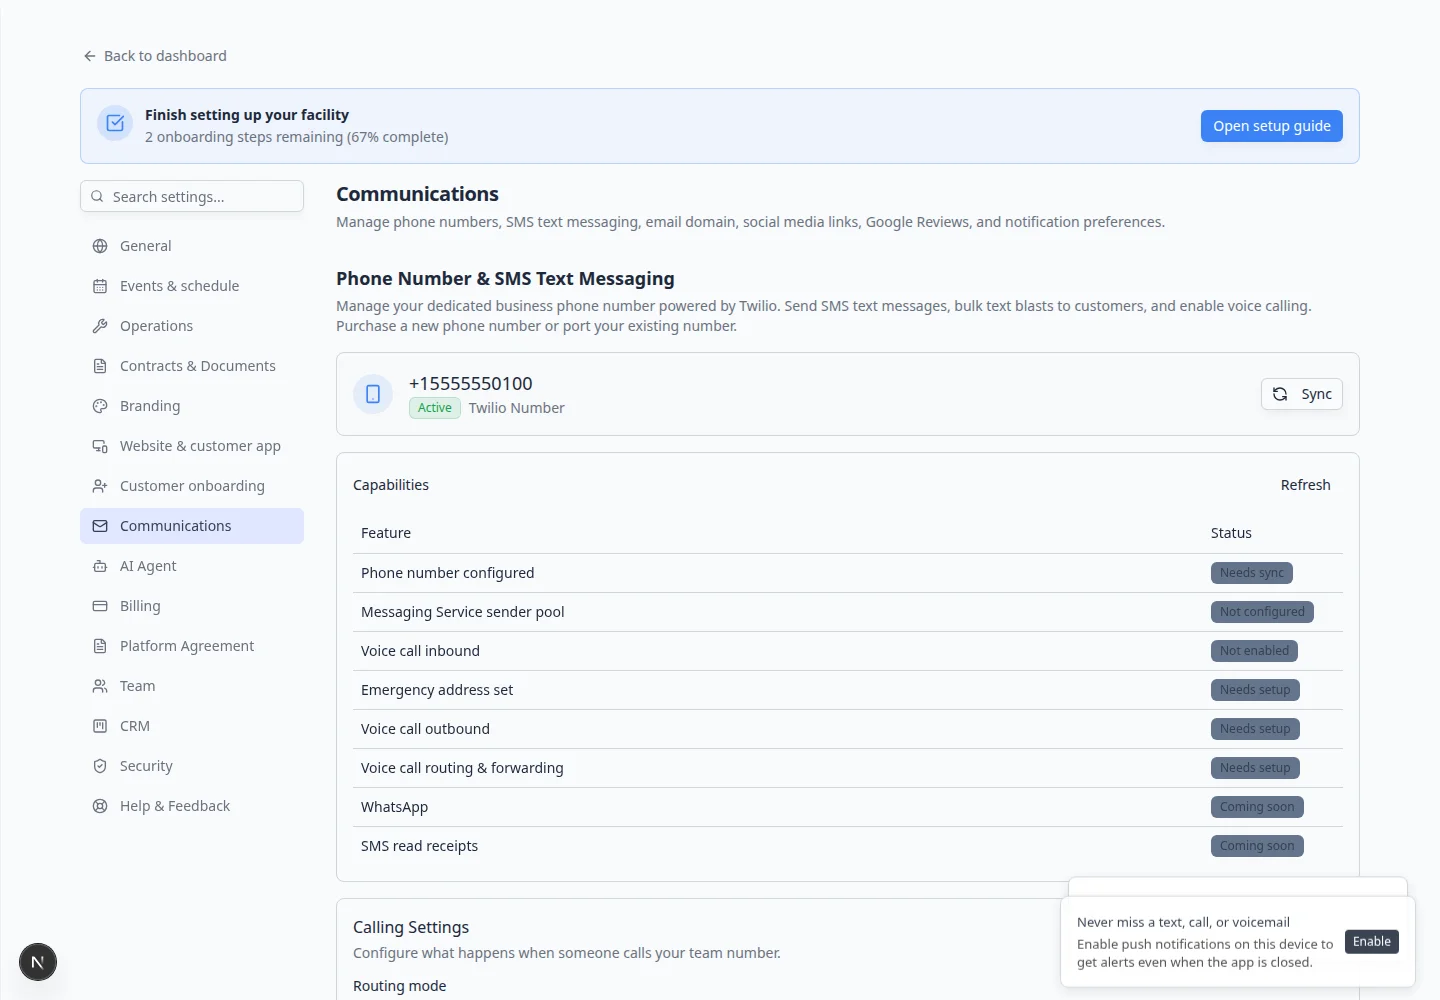Open Security settings
The image size is (1440, 1000).
point(192,766)
